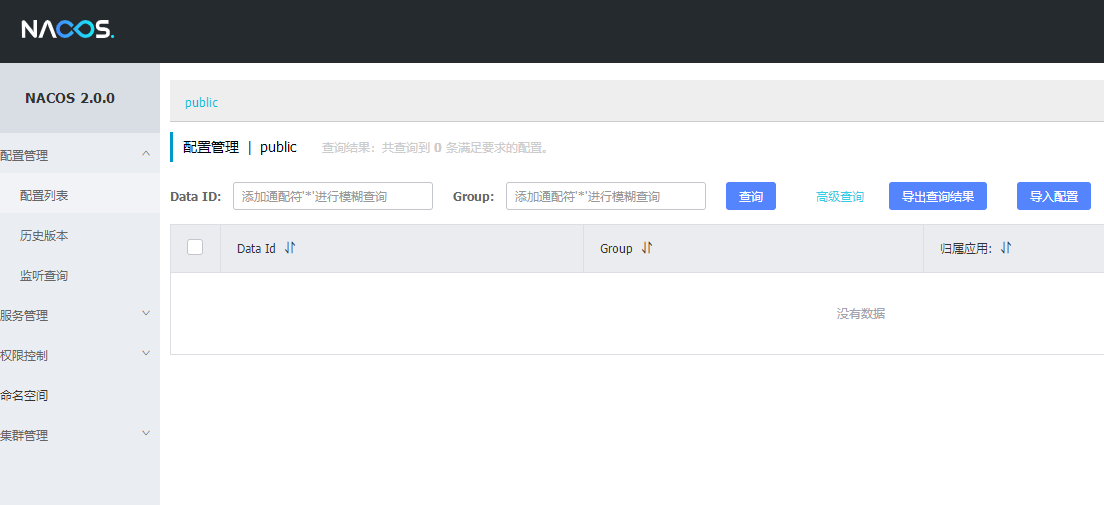This screenshot has height=505, width=1104.
Task: Click the 导出查询结果 button
Action: tap(937, 196)
